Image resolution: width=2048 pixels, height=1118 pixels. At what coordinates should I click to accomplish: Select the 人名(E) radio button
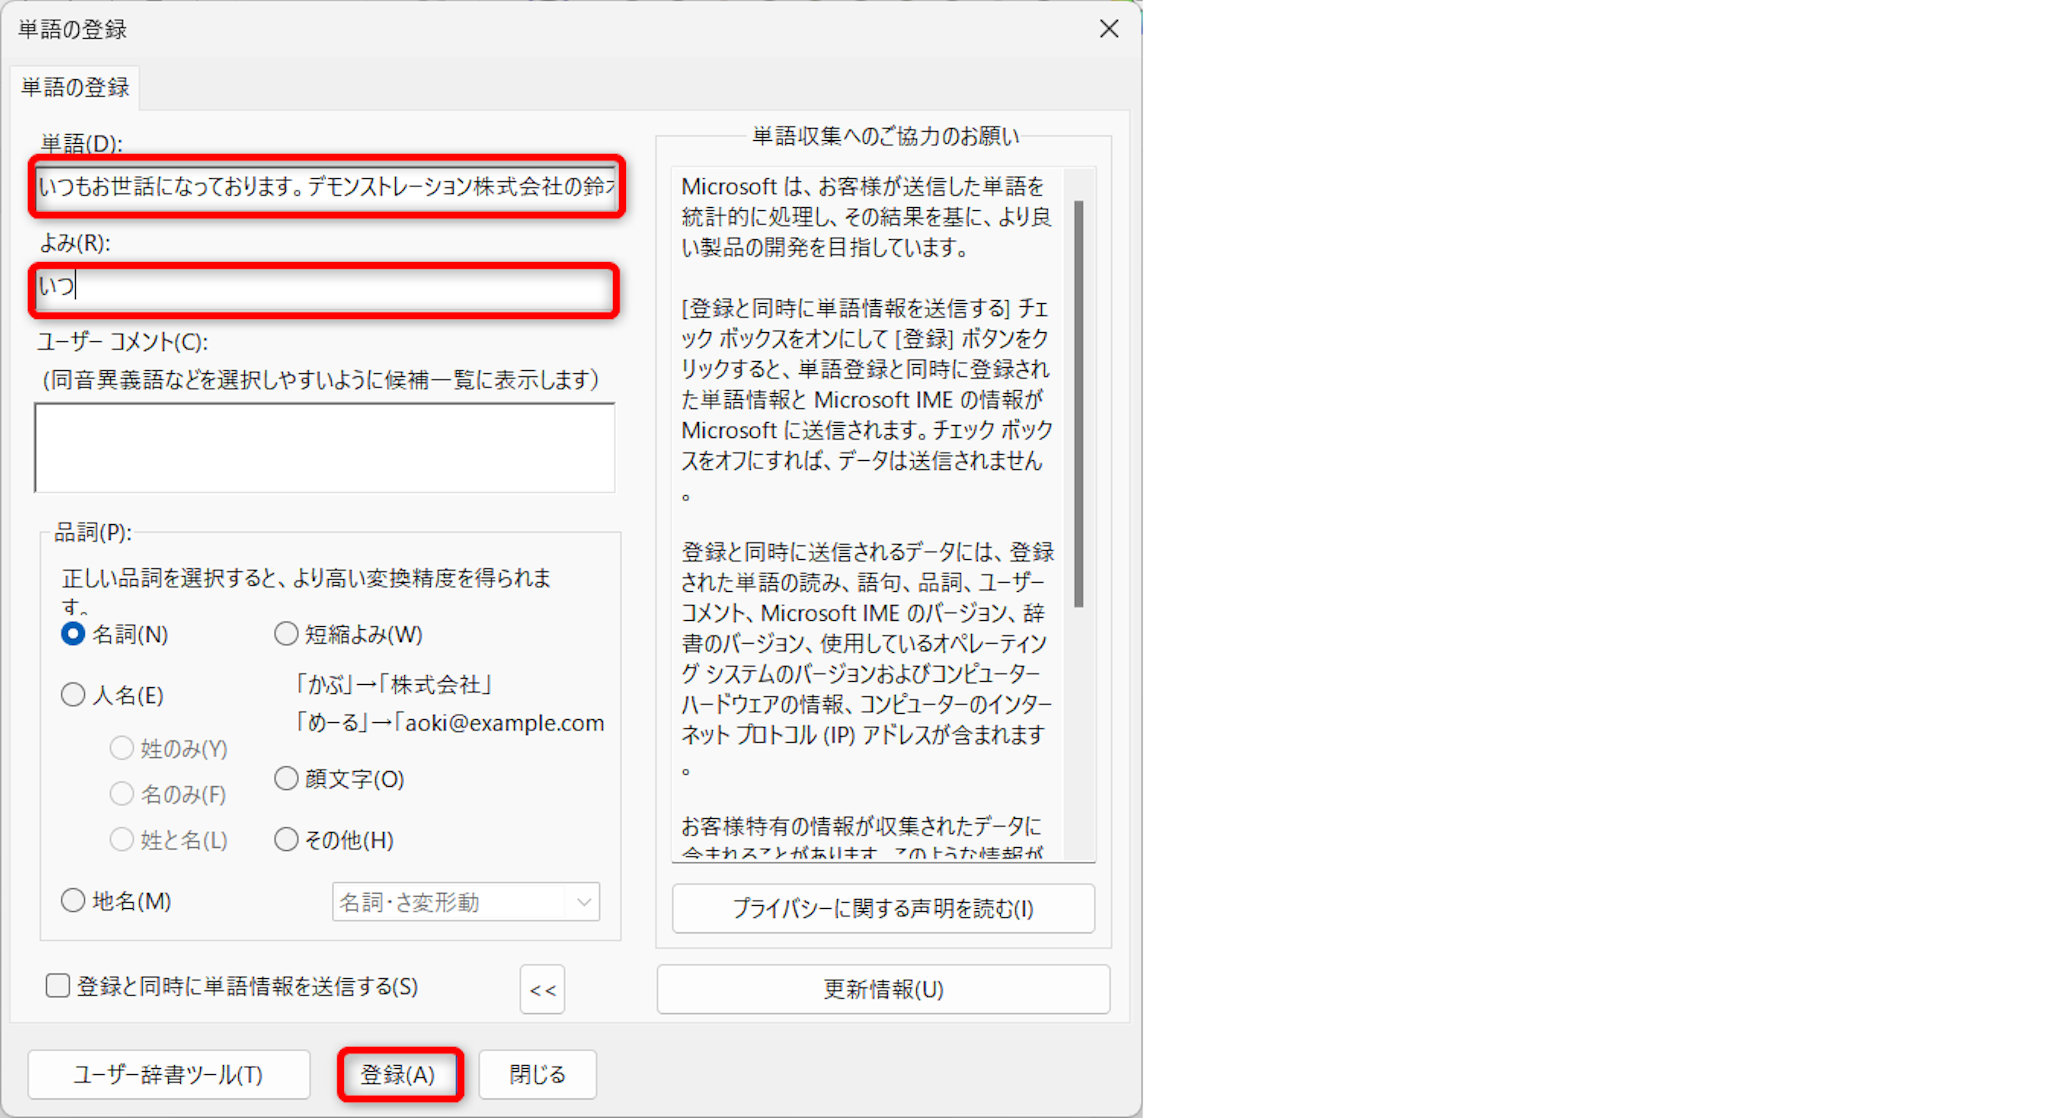73,695
